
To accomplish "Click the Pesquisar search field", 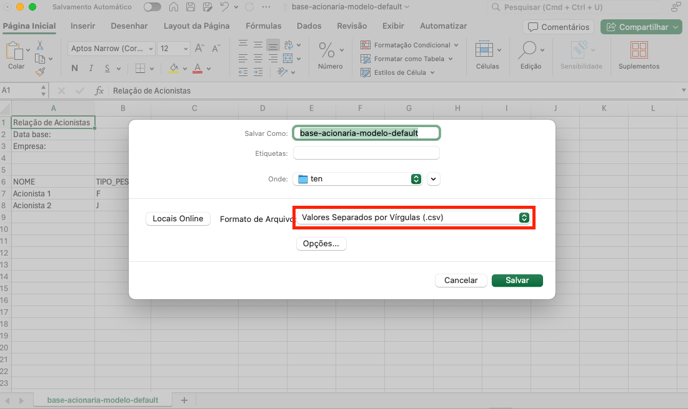I will (x=574, y=7).
